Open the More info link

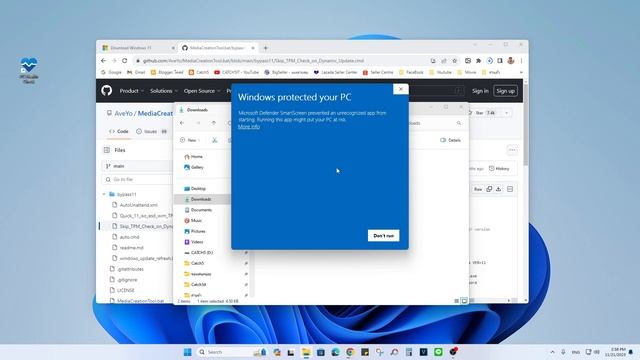point(249,127)
